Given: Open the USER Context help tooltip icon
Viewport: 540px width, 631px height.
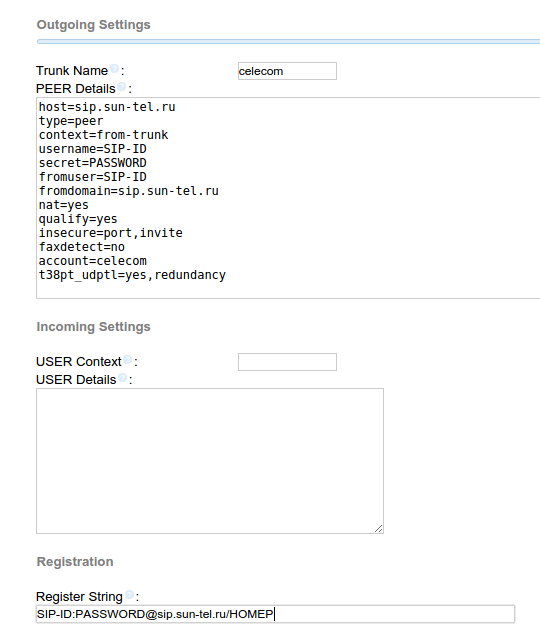Looking at the screenshot, I should coord(128,360).
